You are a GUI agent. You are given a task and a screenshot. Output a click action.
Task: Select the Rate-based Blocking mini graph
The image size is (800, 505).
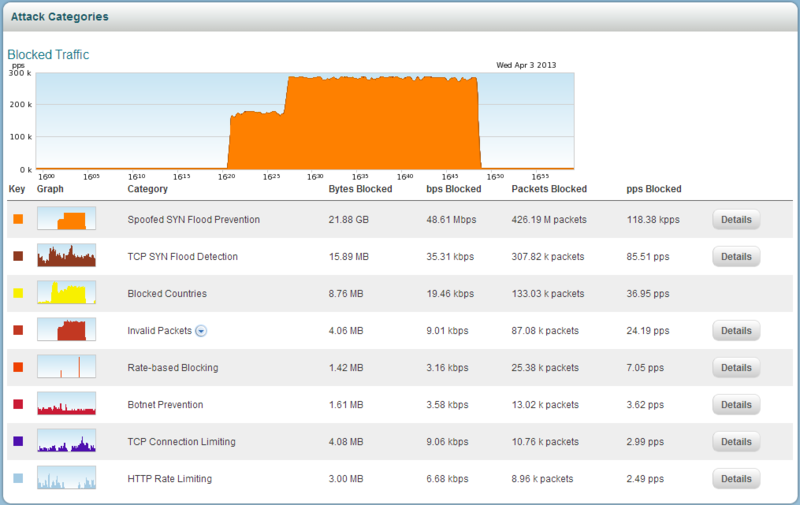(66, 366)
